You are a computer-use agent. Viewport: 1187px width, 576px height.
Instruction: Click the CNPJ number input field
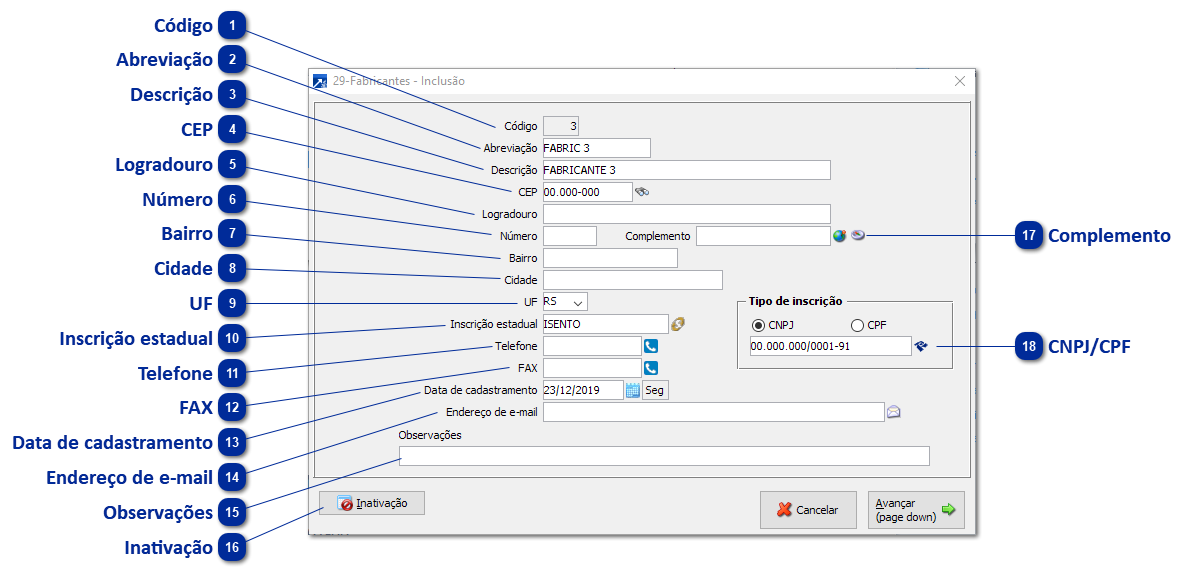(830, 346)
